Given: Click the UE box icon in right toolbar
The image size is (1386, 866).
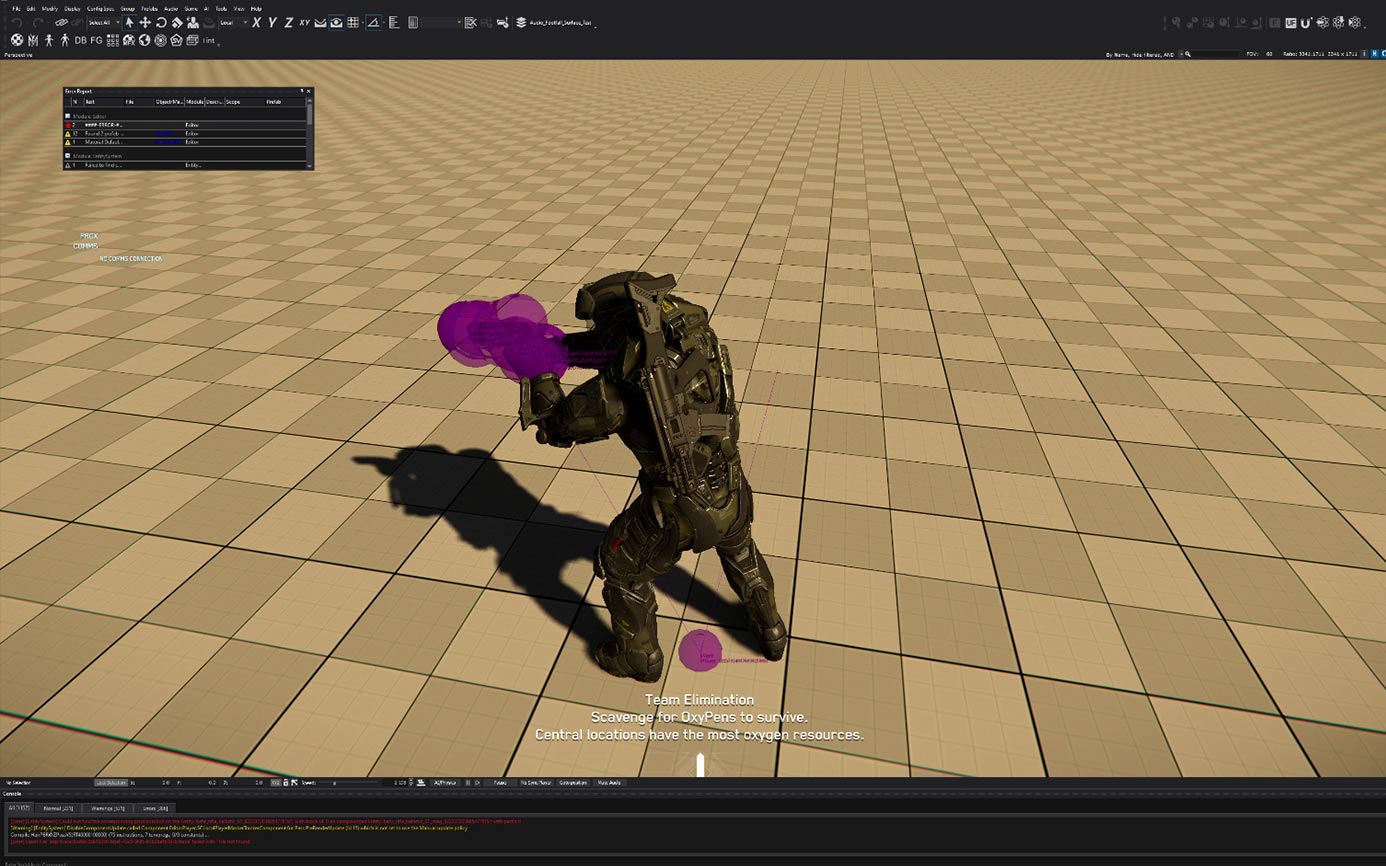Looking at the screenshot, I should [1291, 22].
